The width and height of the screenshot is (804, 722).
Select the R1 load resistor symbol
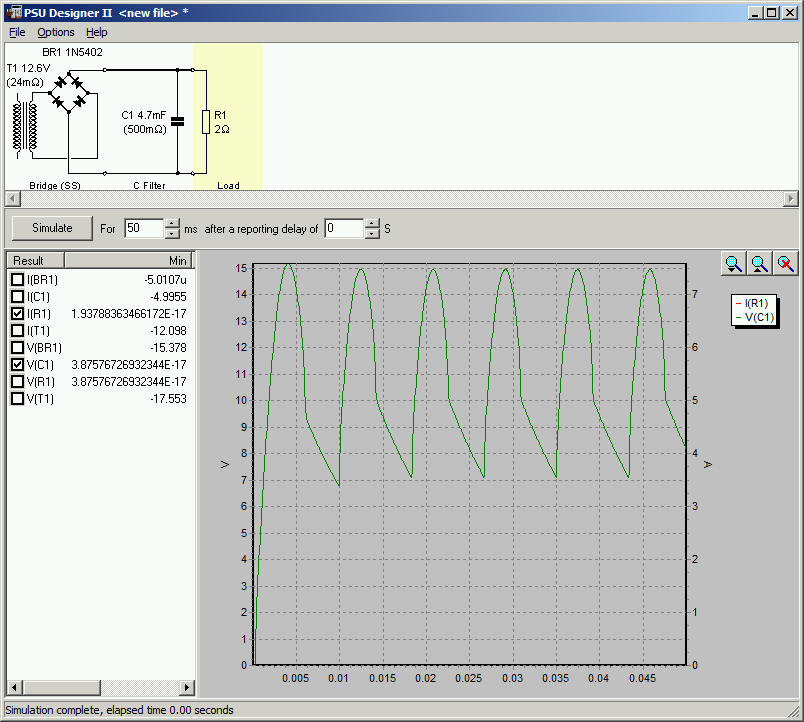tap(206, 122)
